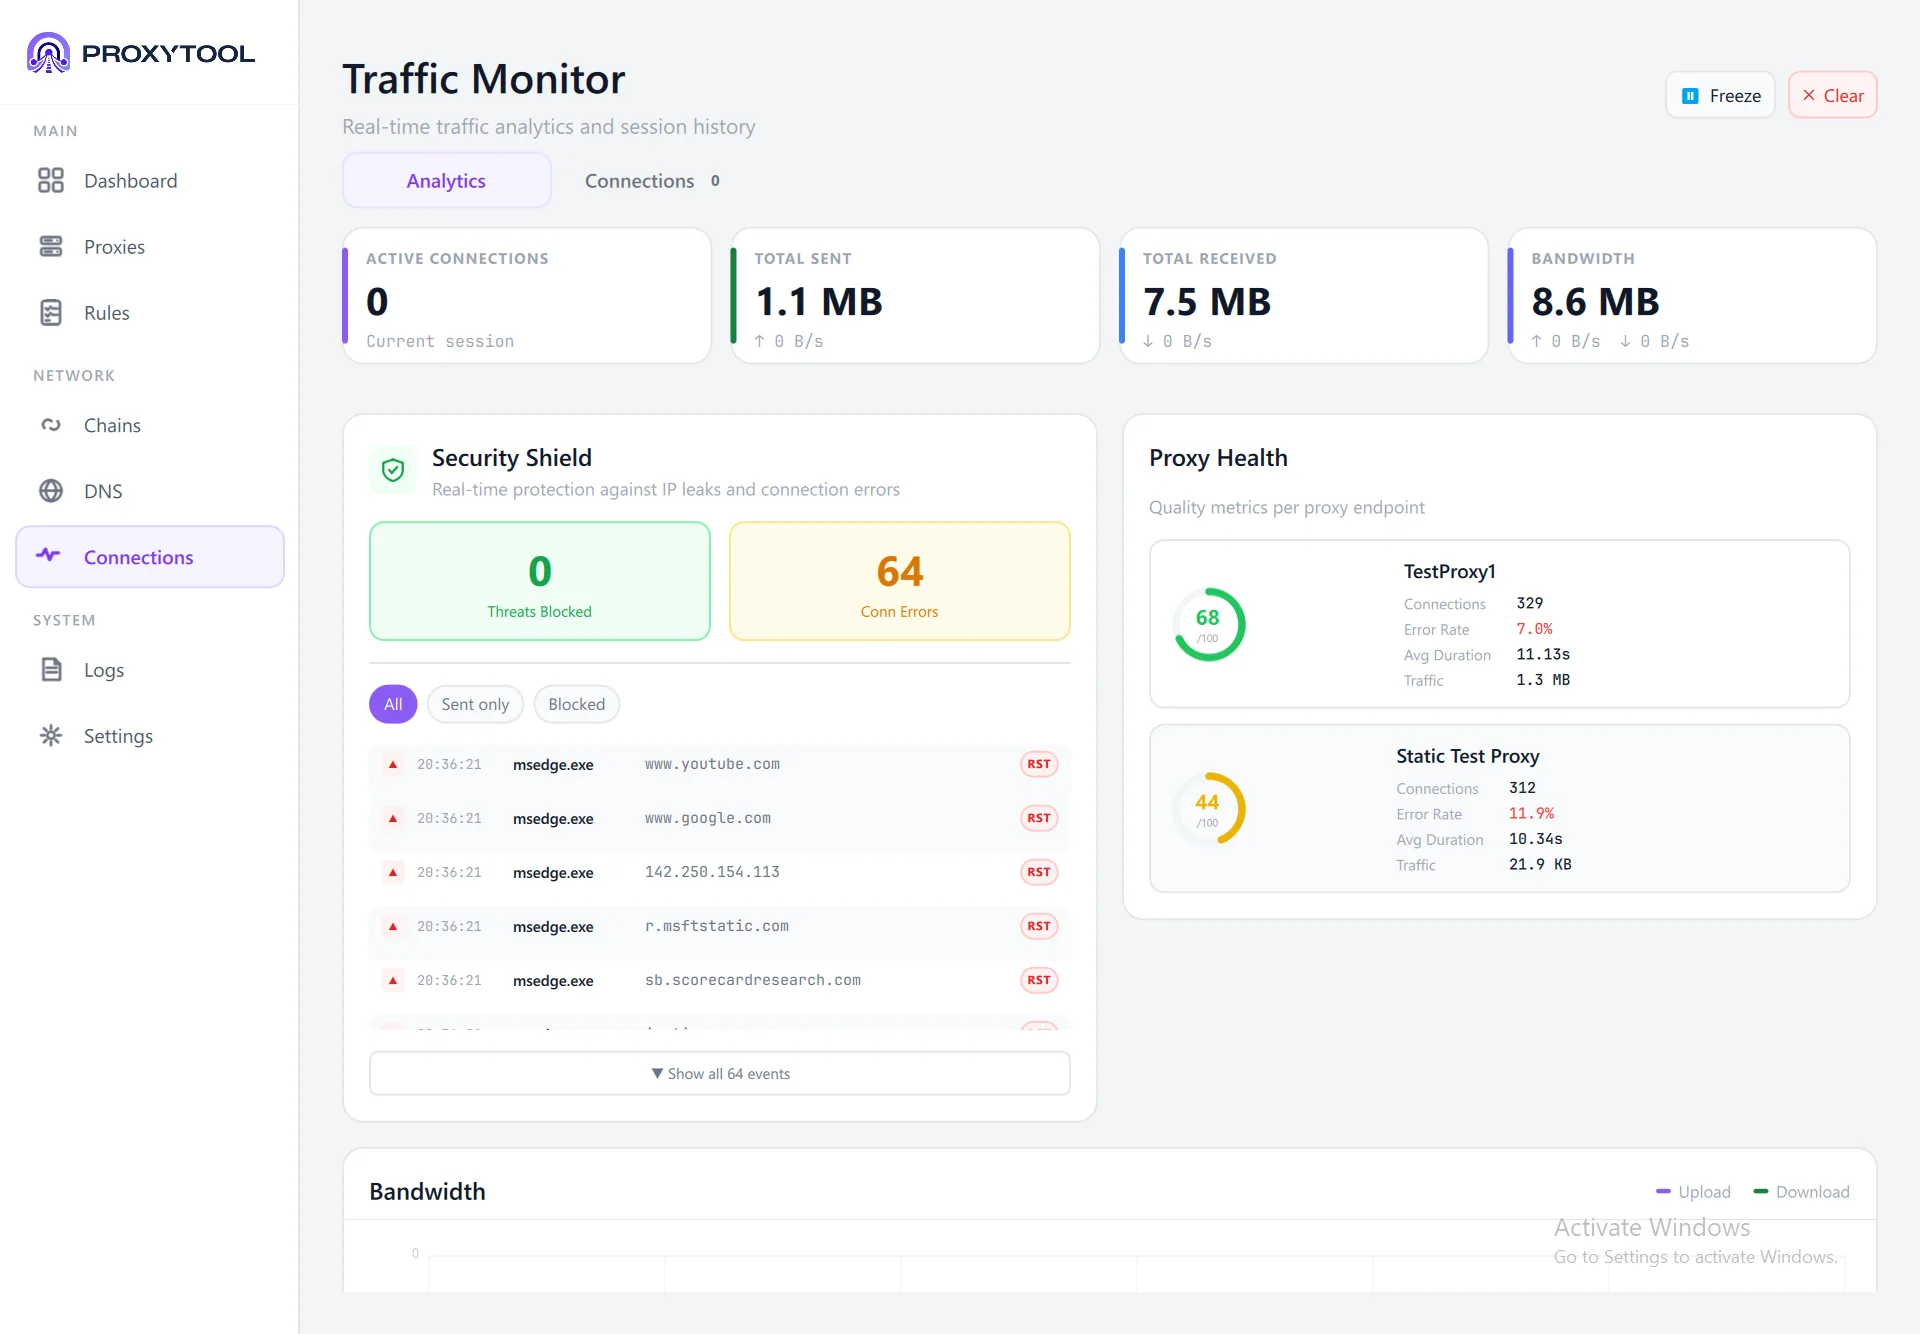Click the ProxyTool logo icon

48,53
